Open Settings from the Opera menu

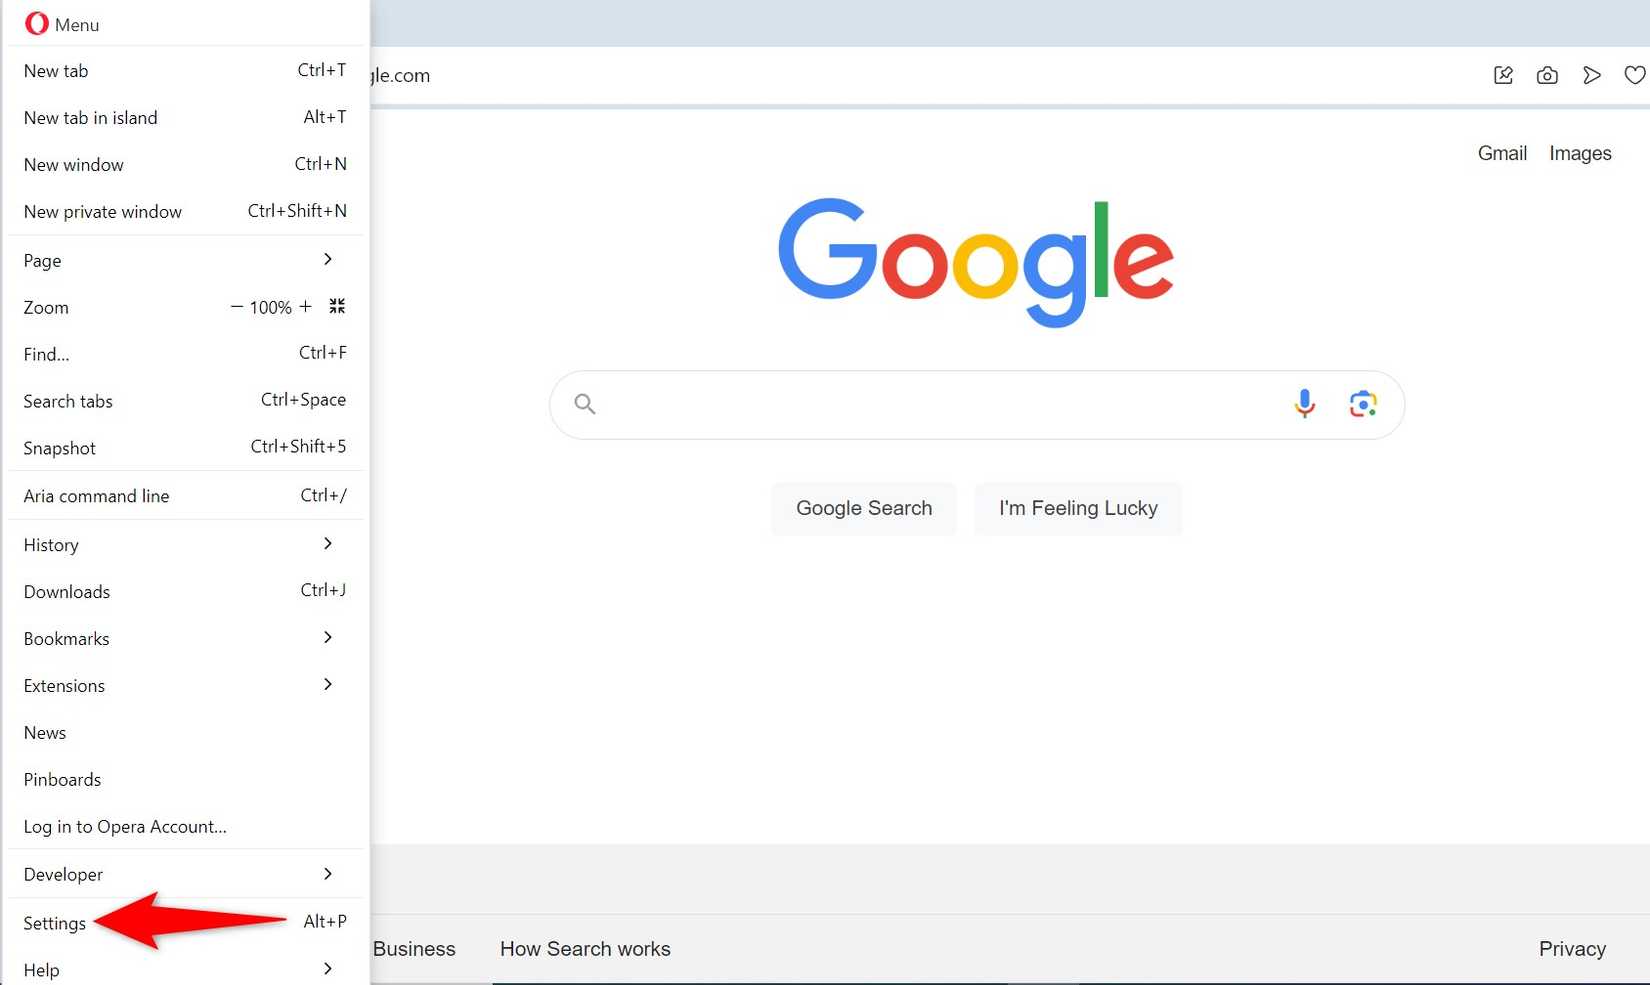tap(53, 923)
